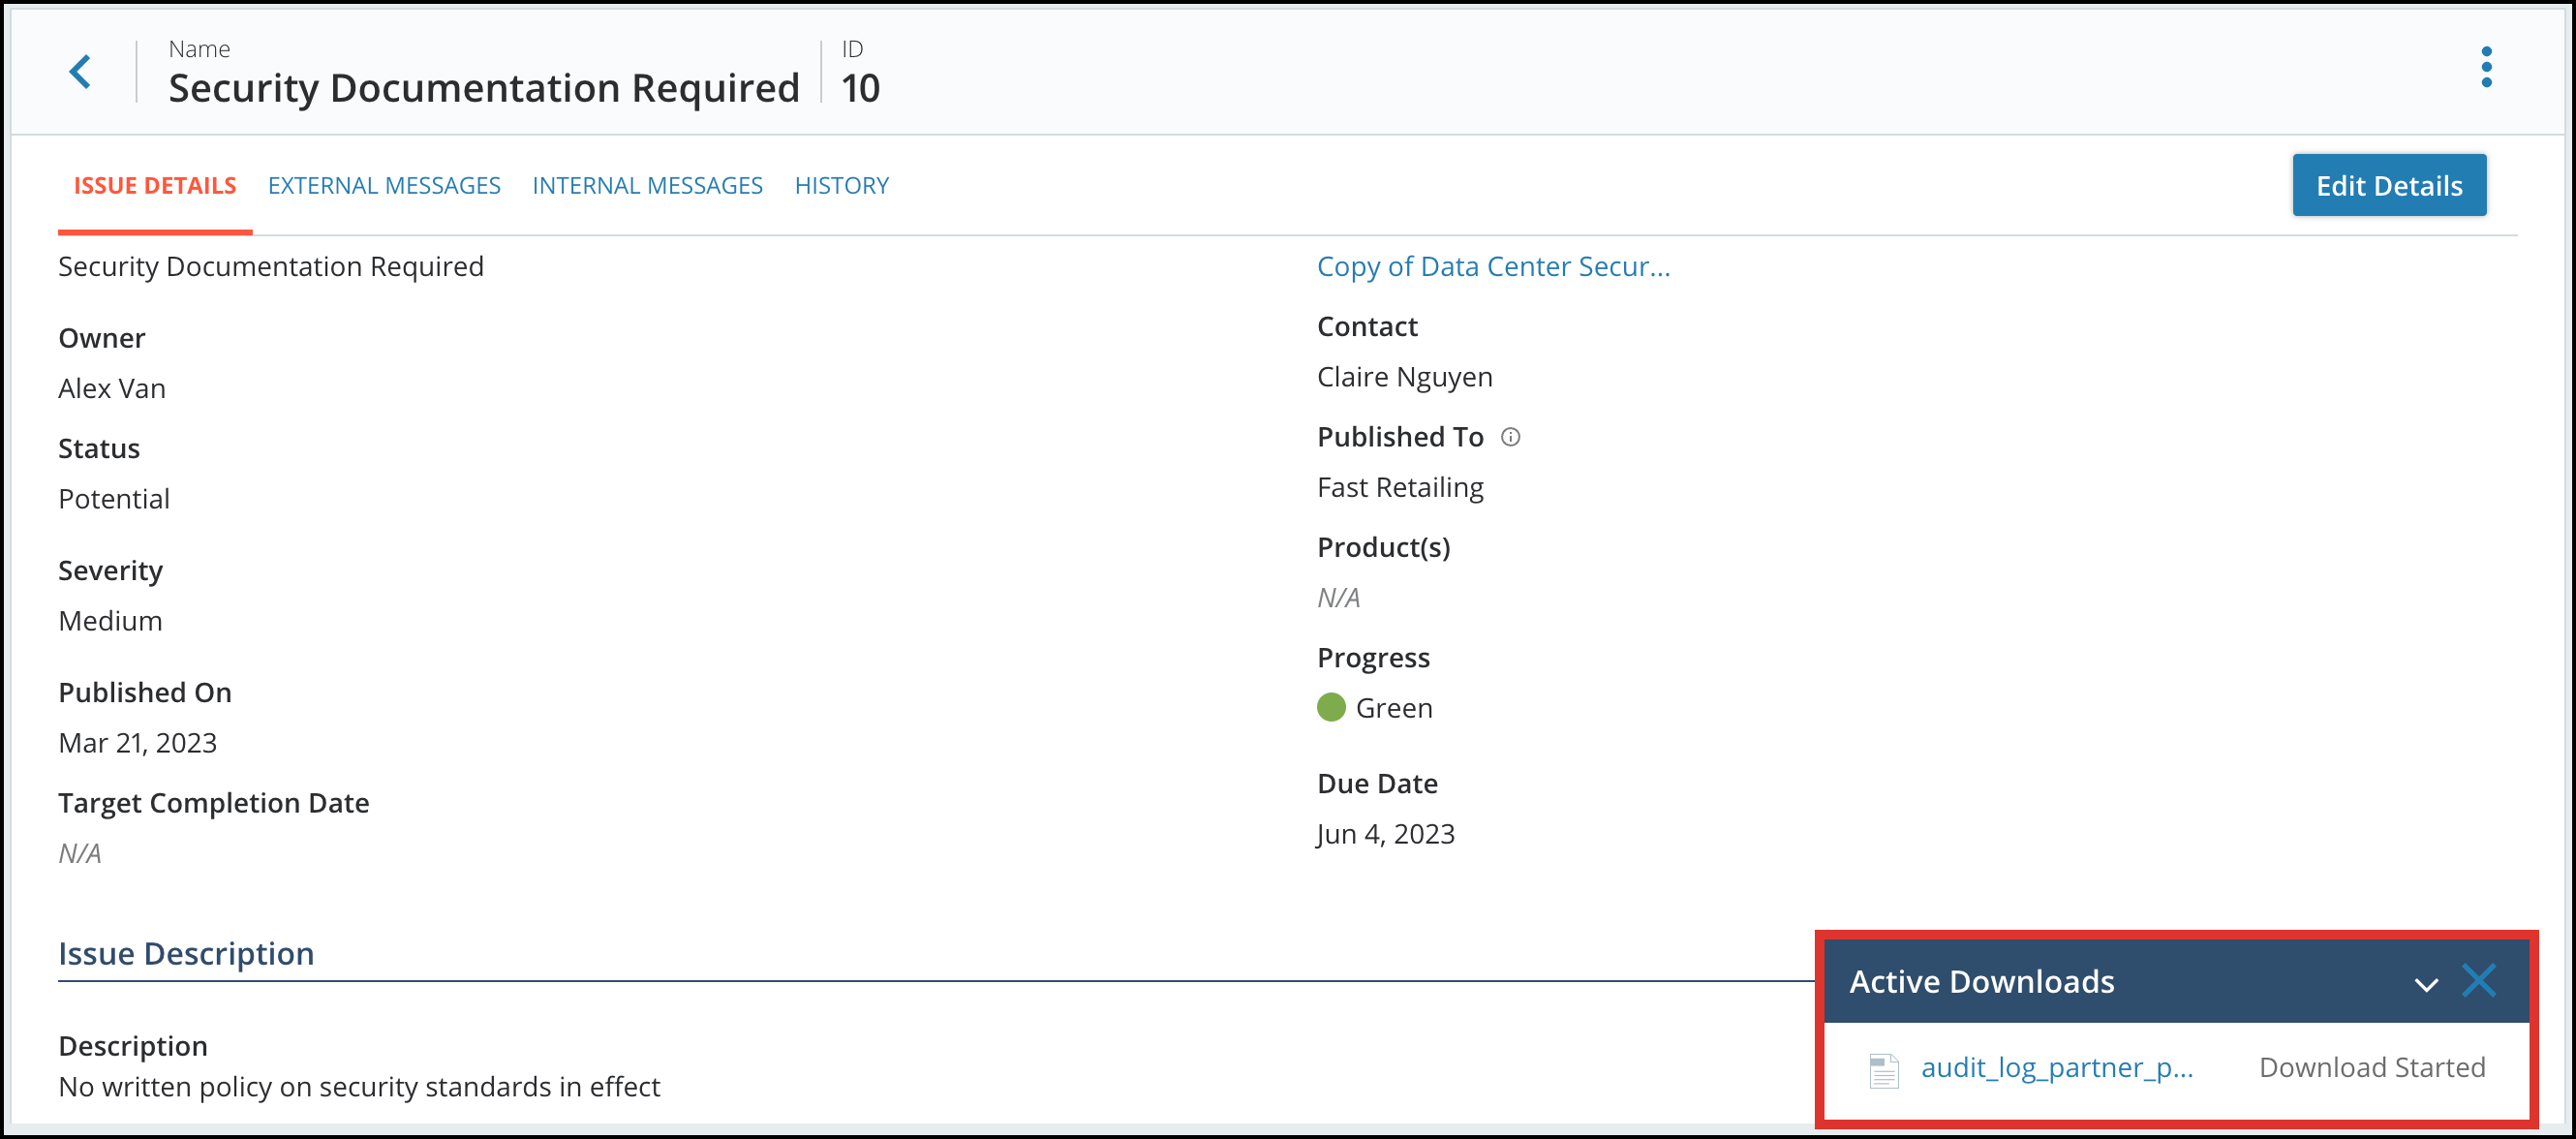This screenshot has width=2576, height=1139.
Task: Click the Download Started status text
Action: (2372, 1068)
